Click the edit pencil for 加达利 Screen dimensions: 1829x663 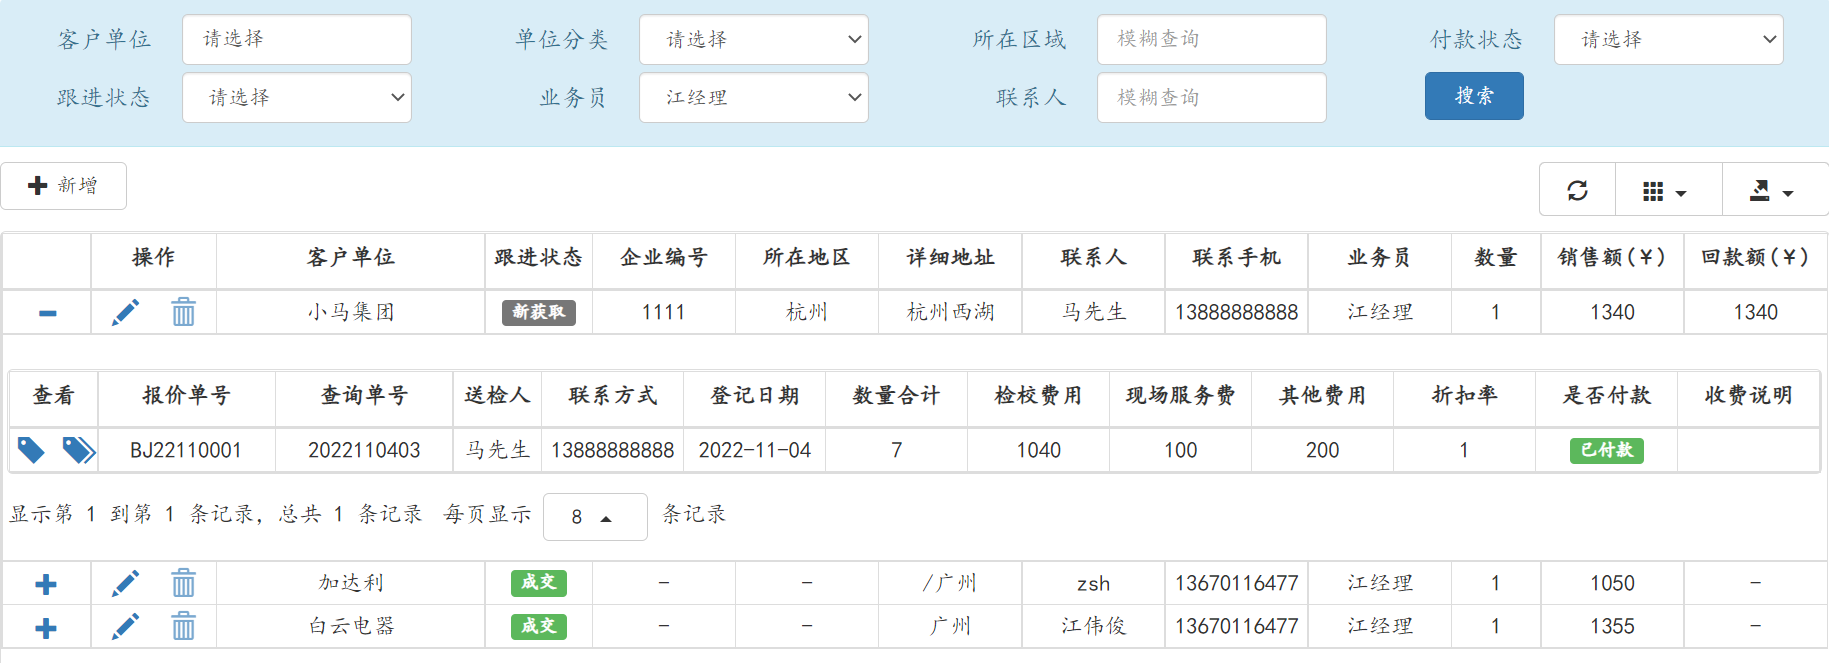point(125,583)
